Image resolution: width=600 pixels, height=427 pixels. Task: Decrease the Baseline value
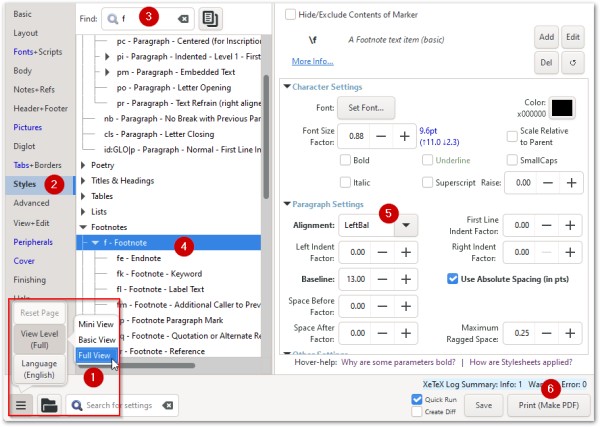[x=382, y=279]
